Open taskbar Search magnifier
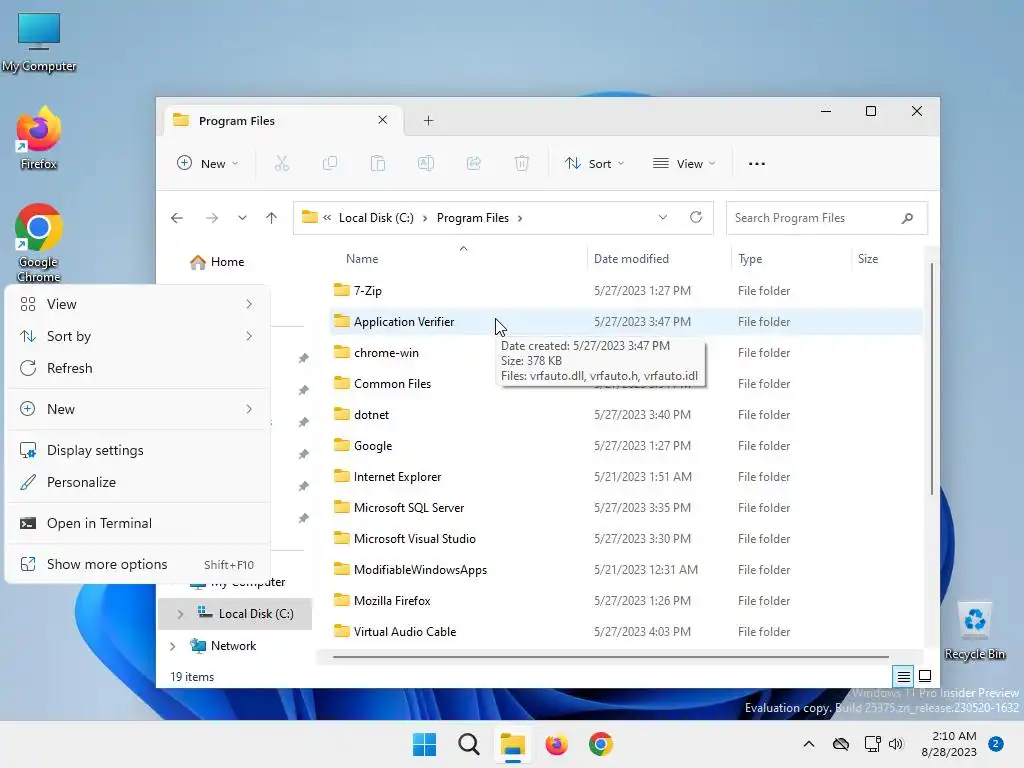 click(468, 744)
